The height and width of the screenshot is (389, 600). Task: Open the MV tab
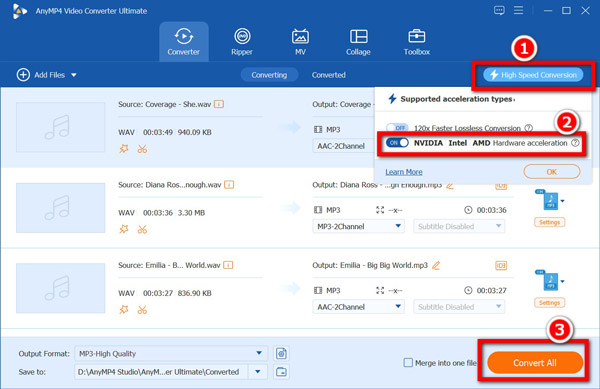click(x=300, y=42)
